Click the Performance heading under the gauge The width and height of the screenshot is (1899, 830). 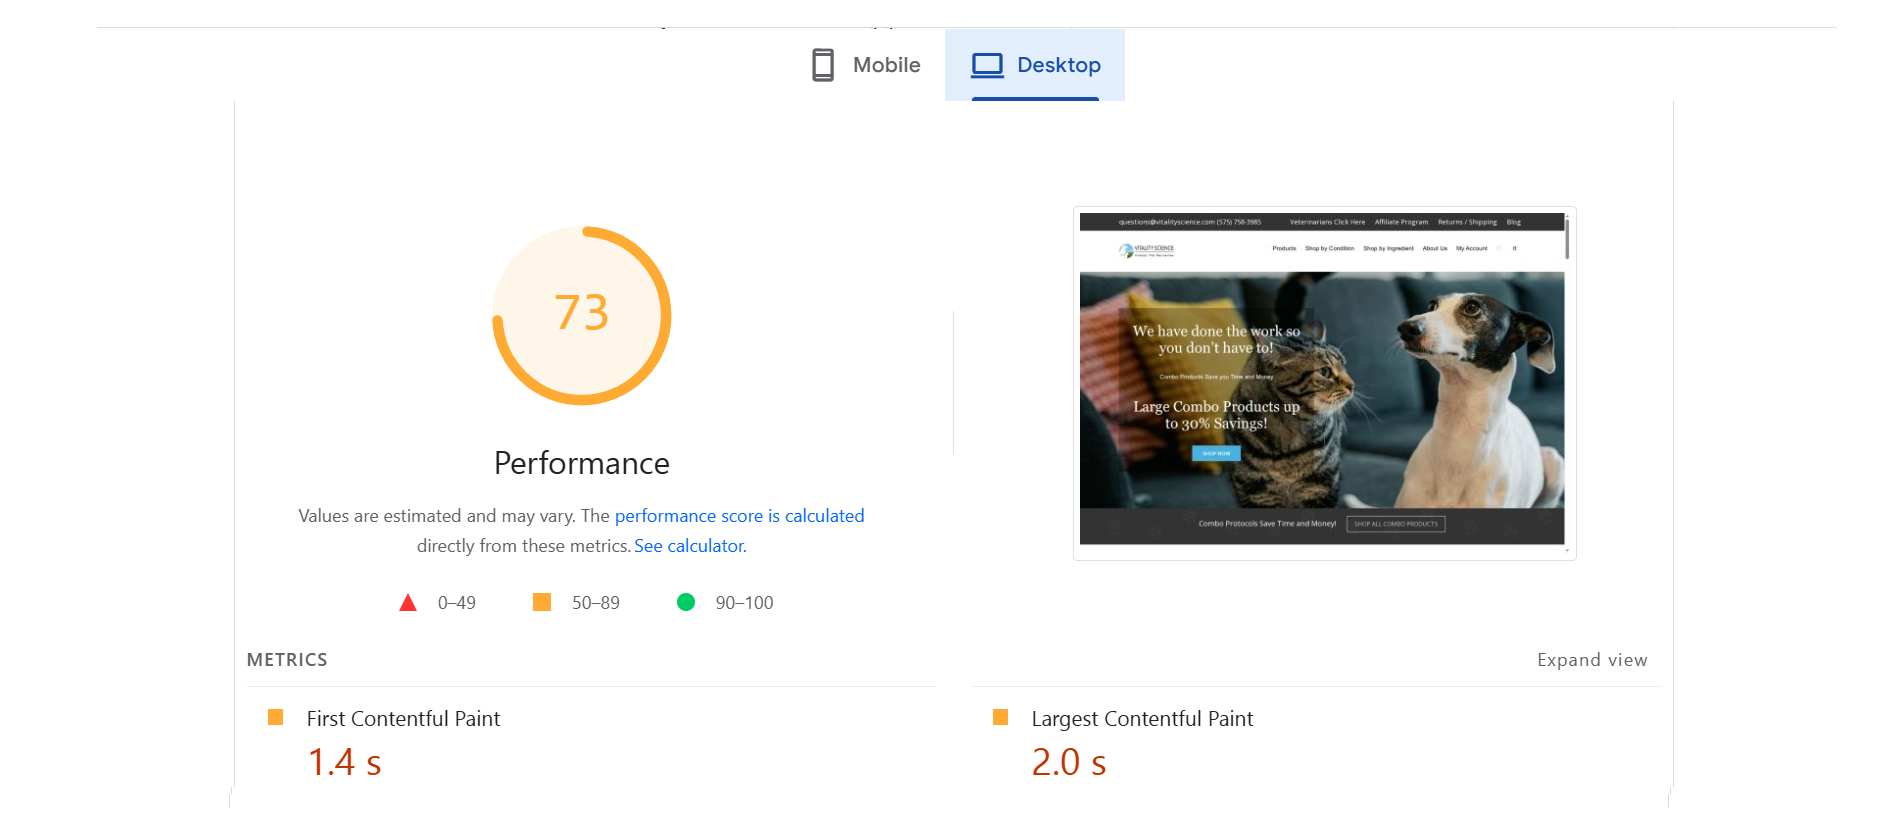click(x=582, y=463)
